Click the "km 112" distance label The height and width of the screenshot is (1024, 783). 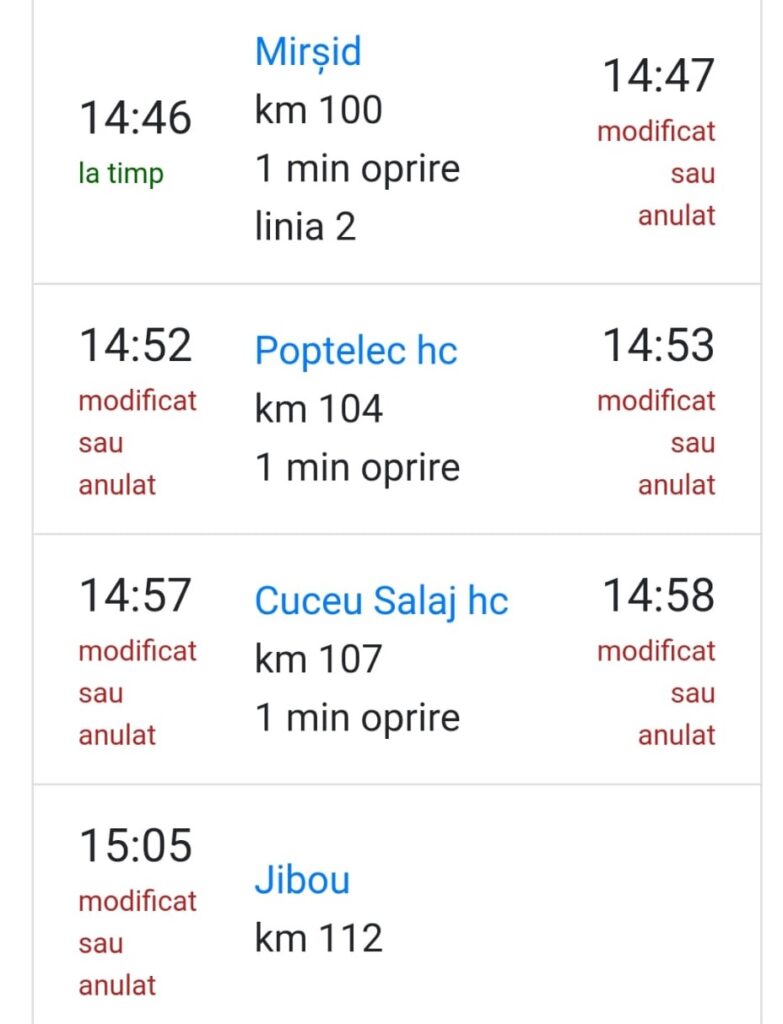click(318, 938)
